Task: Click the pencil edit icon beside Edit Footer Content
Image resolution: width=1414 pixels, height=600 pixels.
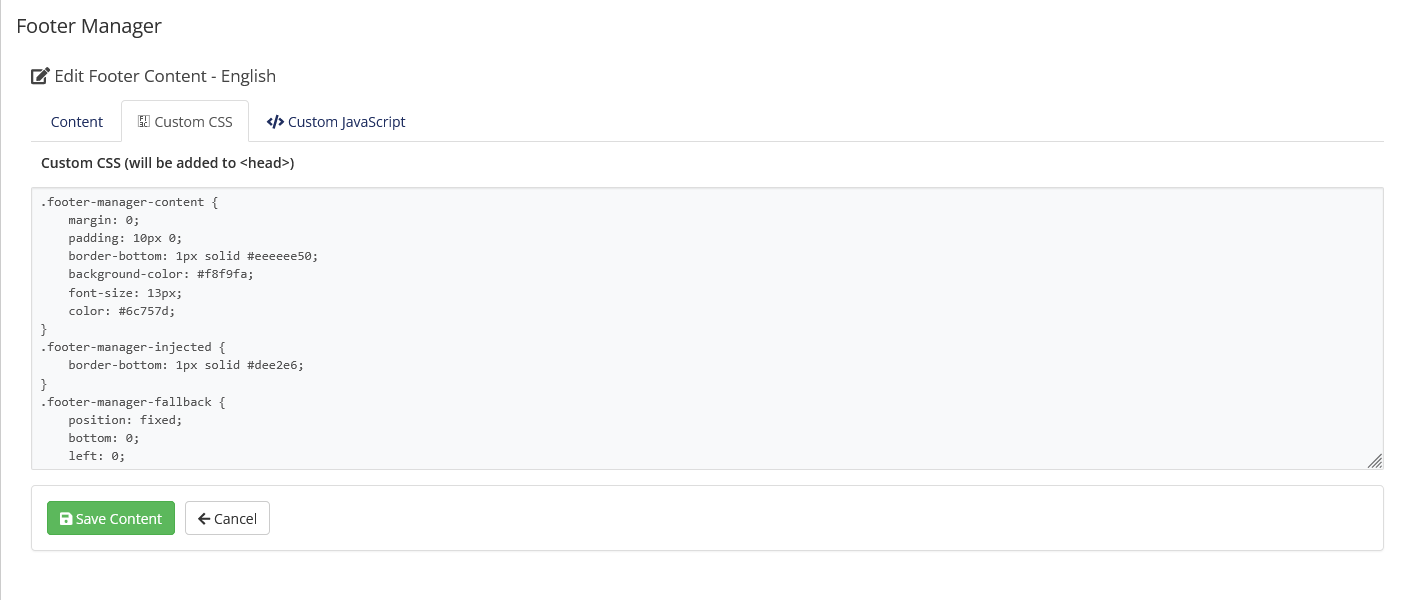Action: pyautogui.click(x=40, y=76)
